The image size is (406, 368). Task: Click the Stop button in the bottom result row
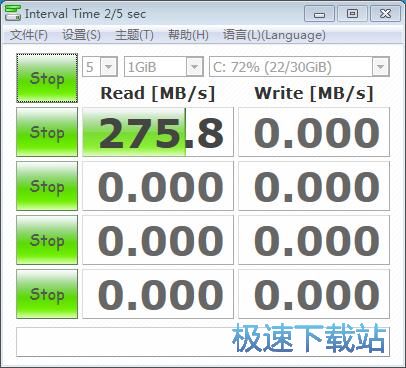(x=47, y=294)
